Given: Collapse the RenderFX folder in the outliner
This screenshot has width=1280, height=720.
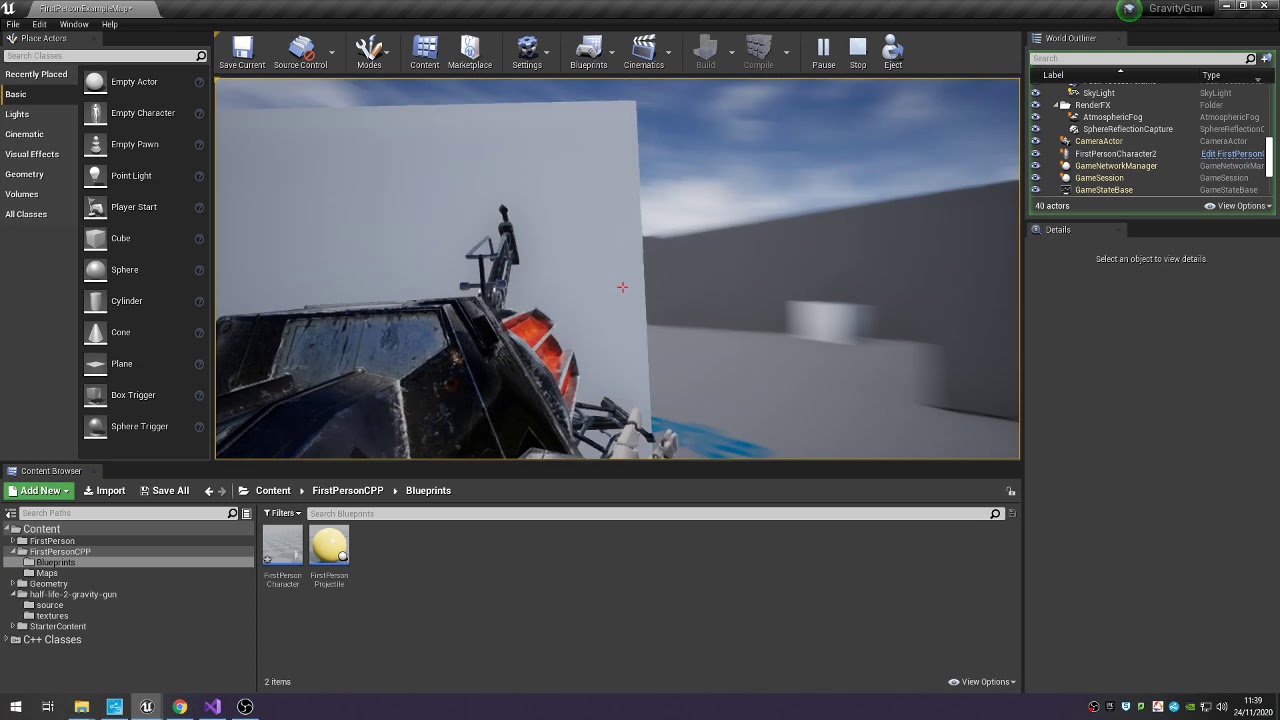Looking at the screenshot, I should (x=1056, y=105).
